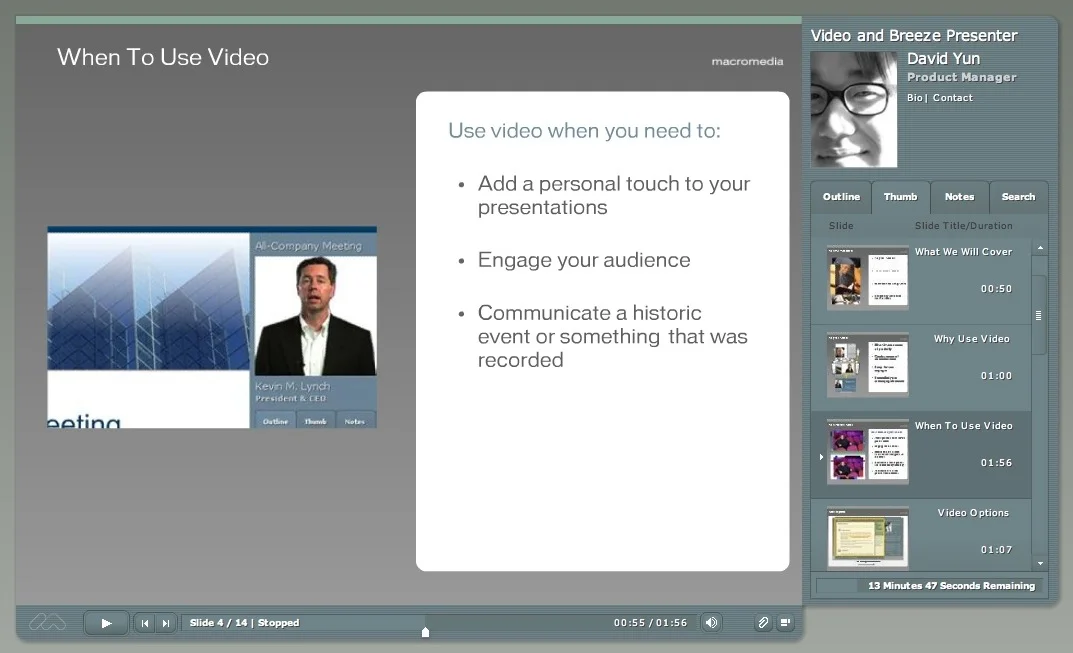Click the 'Slide Title/Duration' column header
The height and width of the screenshot is (653, 1073).
pyautogui.click(x=964, y=226)
